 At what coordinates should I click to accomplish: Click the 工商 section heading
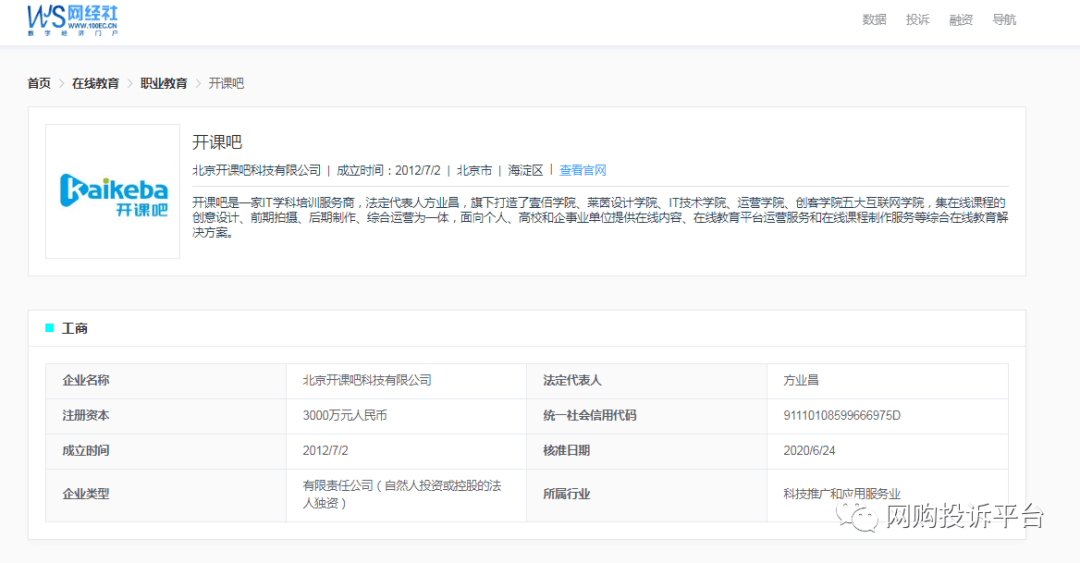[74, 329]
